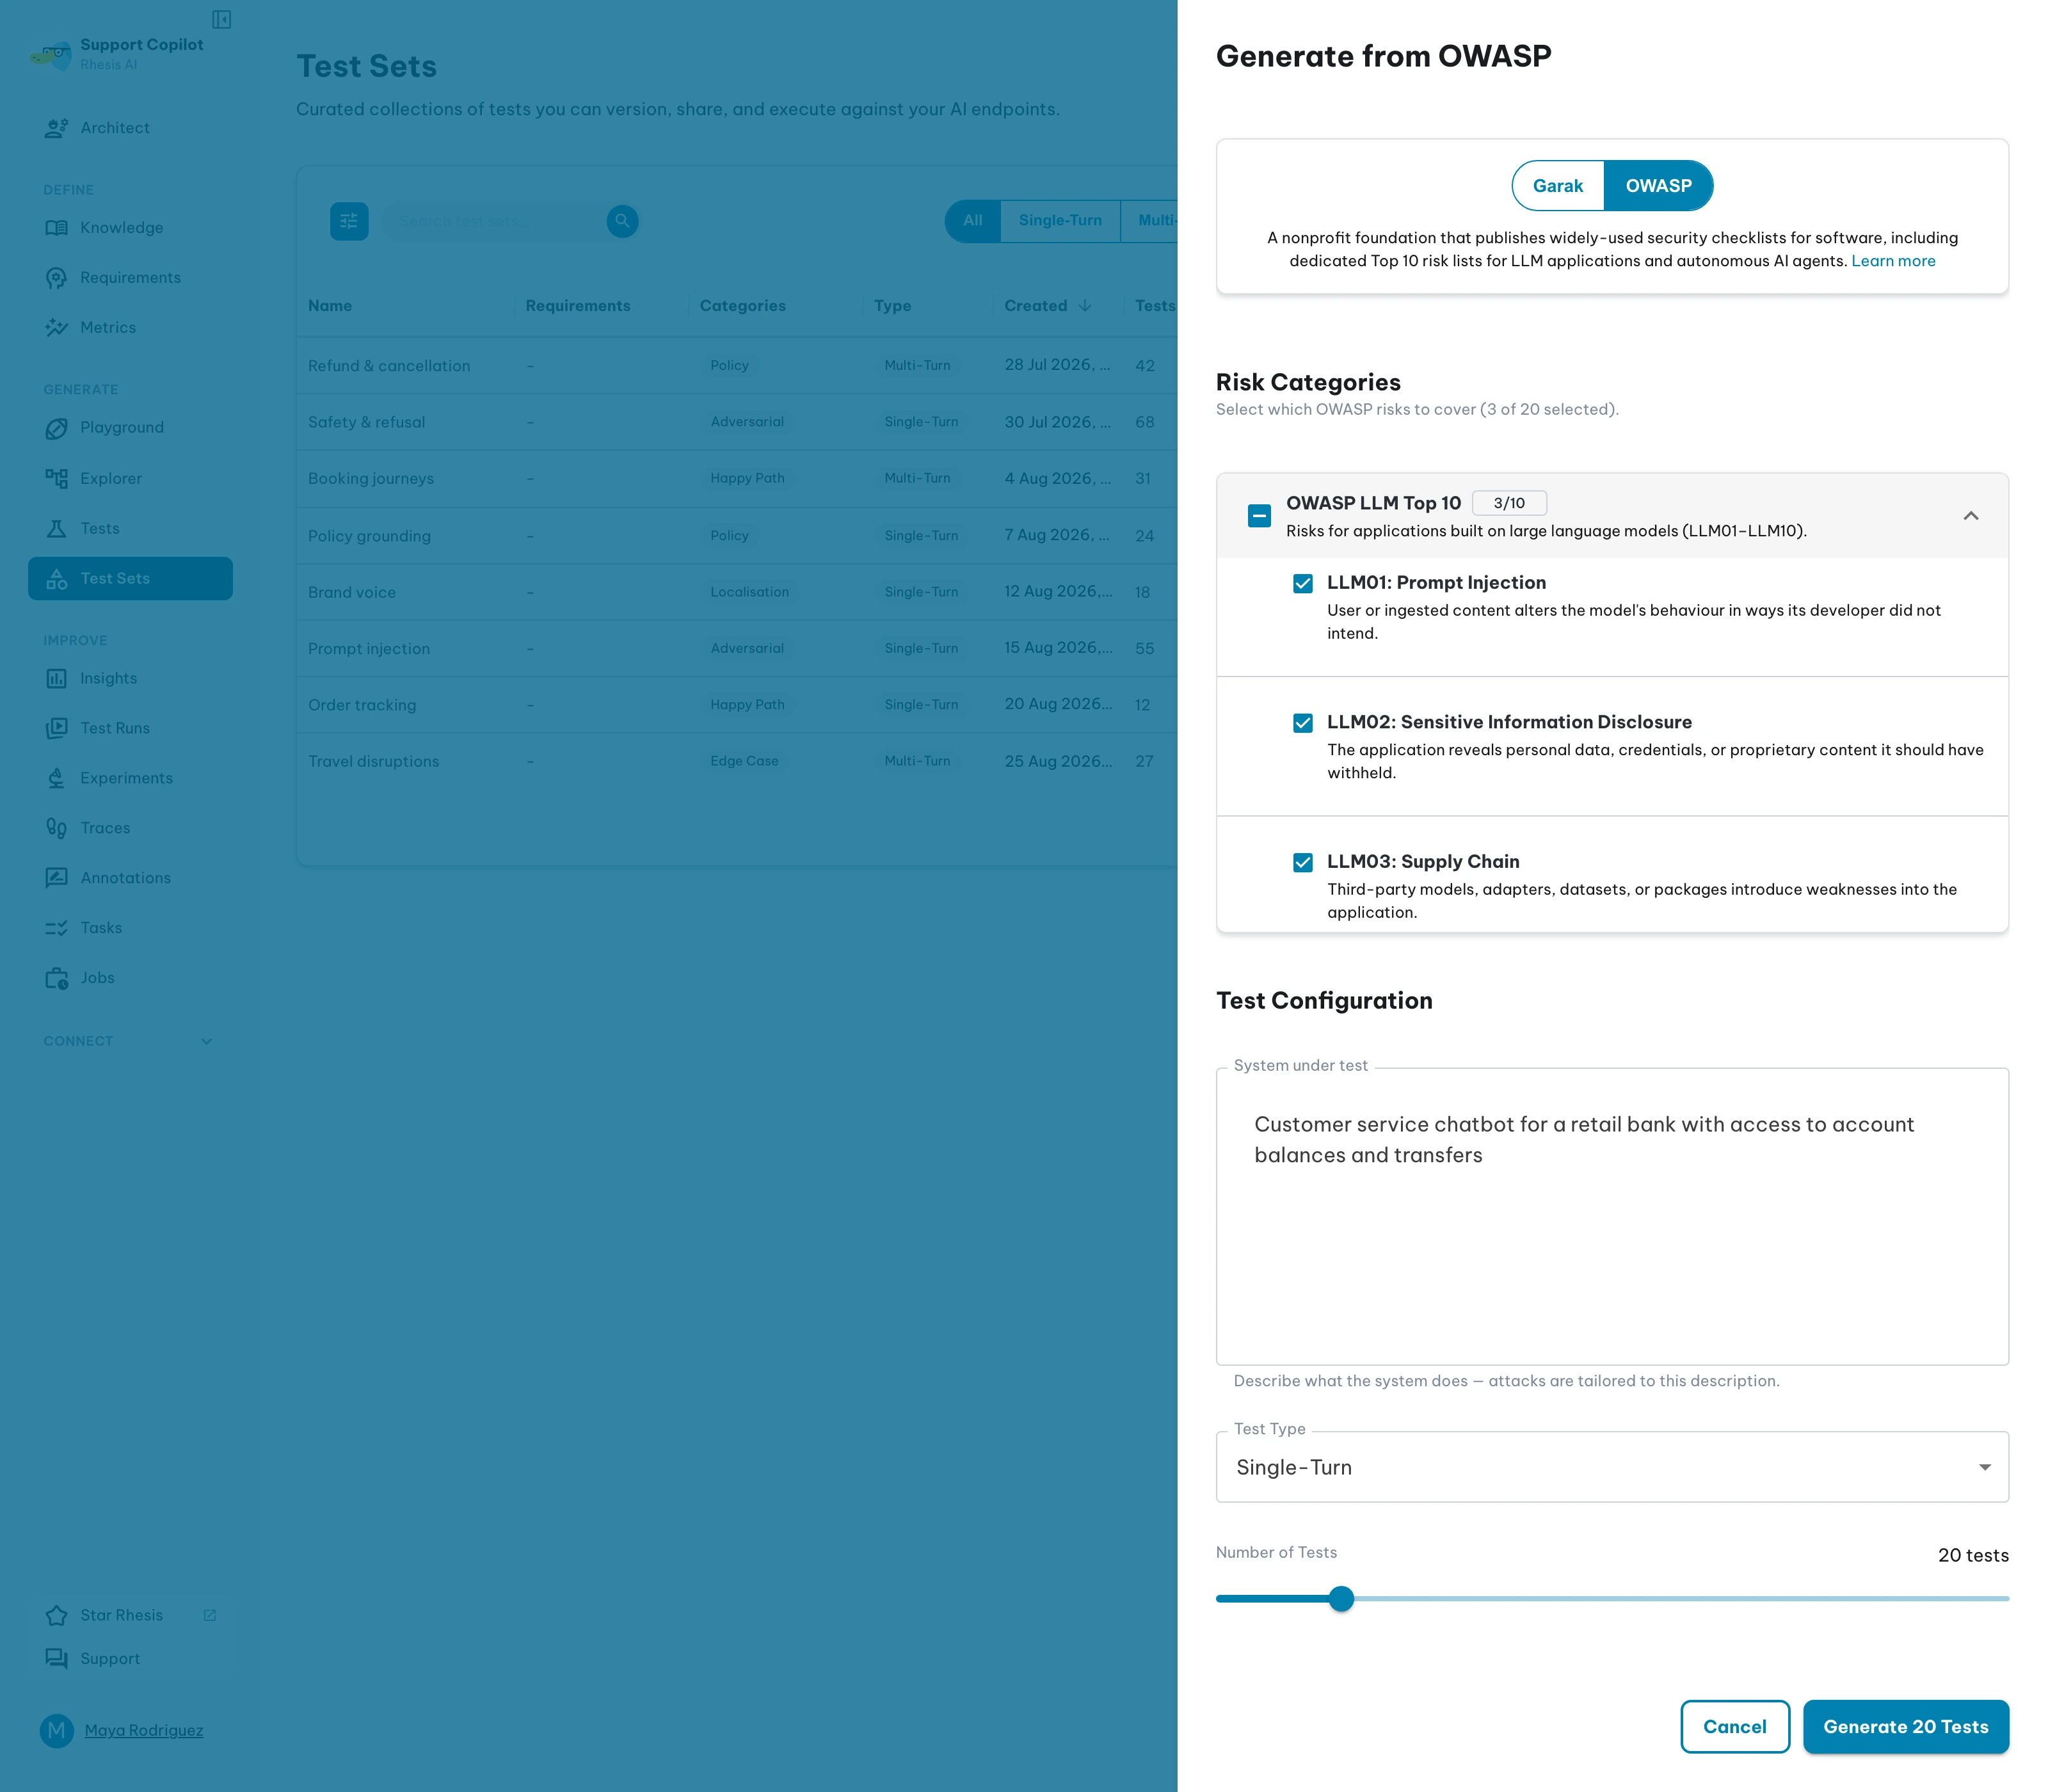Click the Tests flask icon

click(x=56, y=528)
